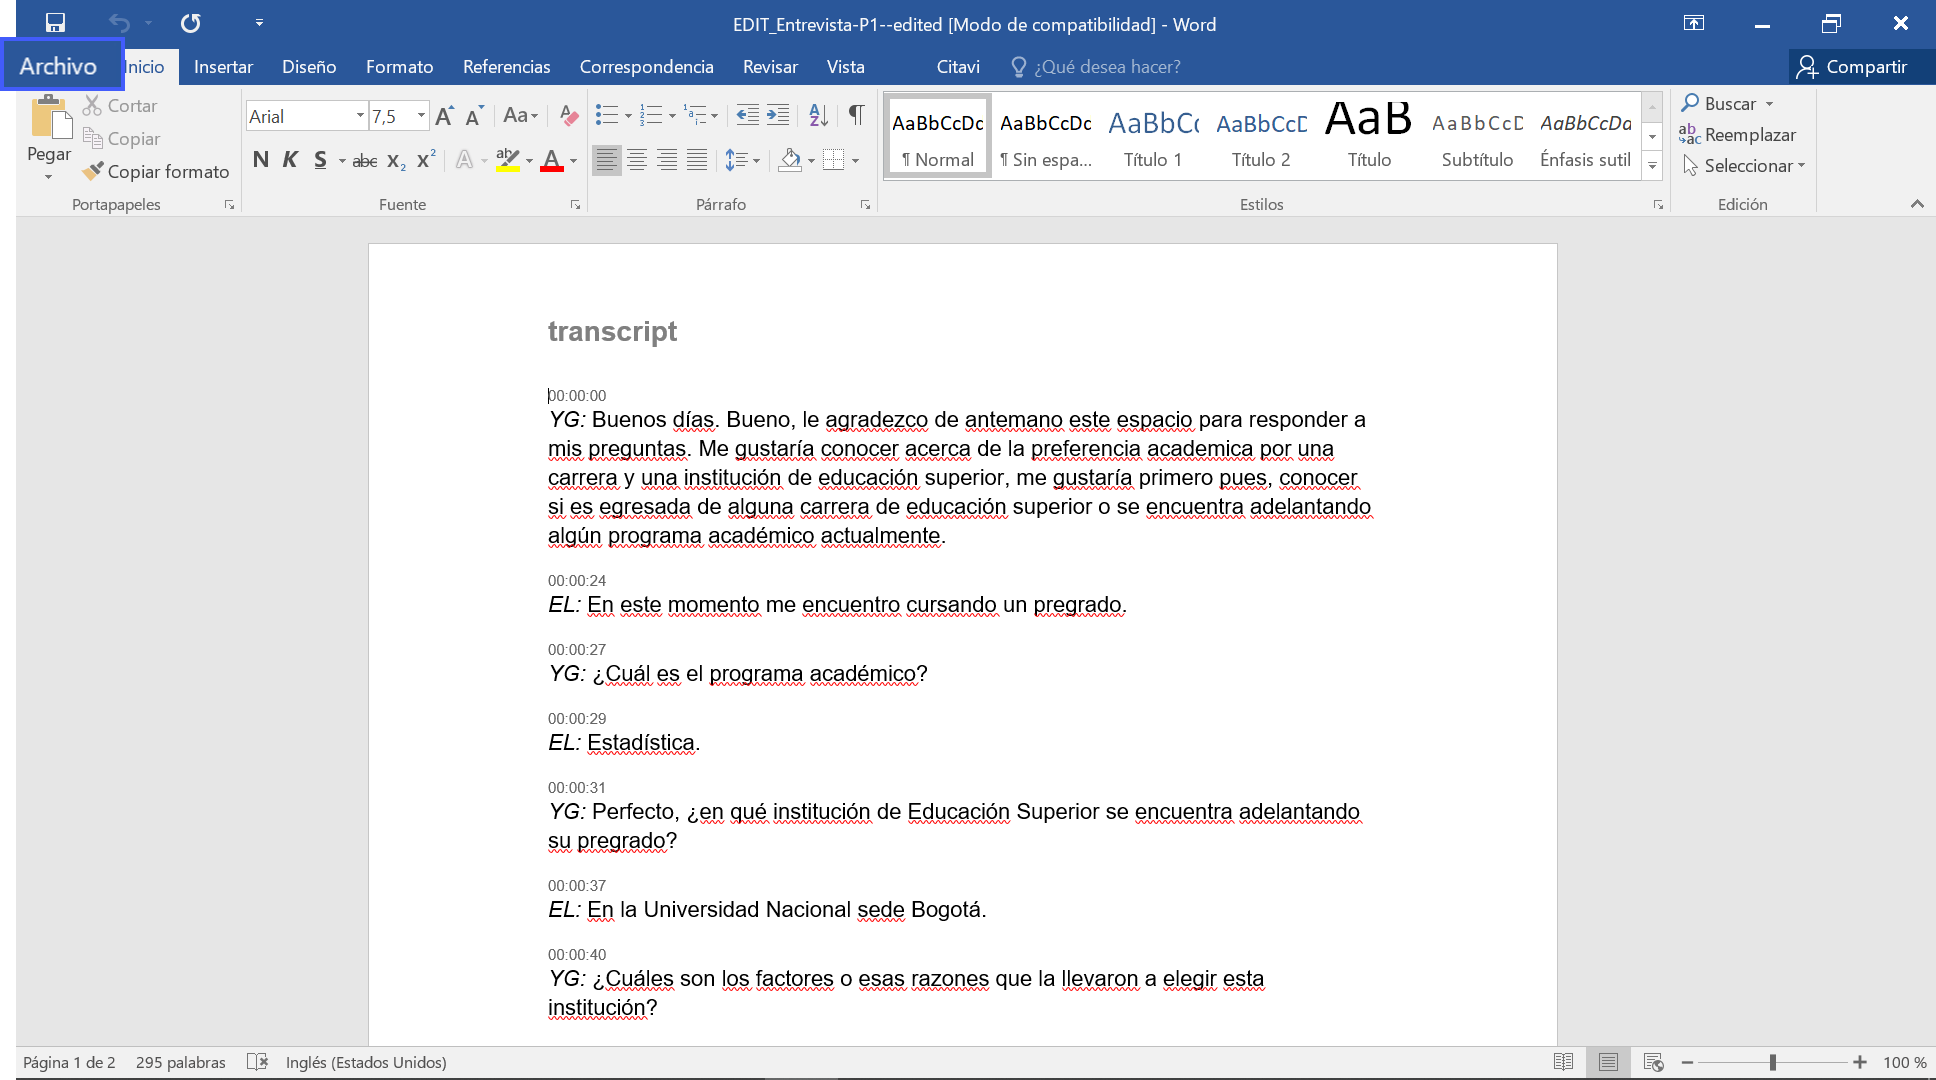Activate Copiar formato paintbrush
This screenshot has height=1080, width=1936.
coord(156,171)
